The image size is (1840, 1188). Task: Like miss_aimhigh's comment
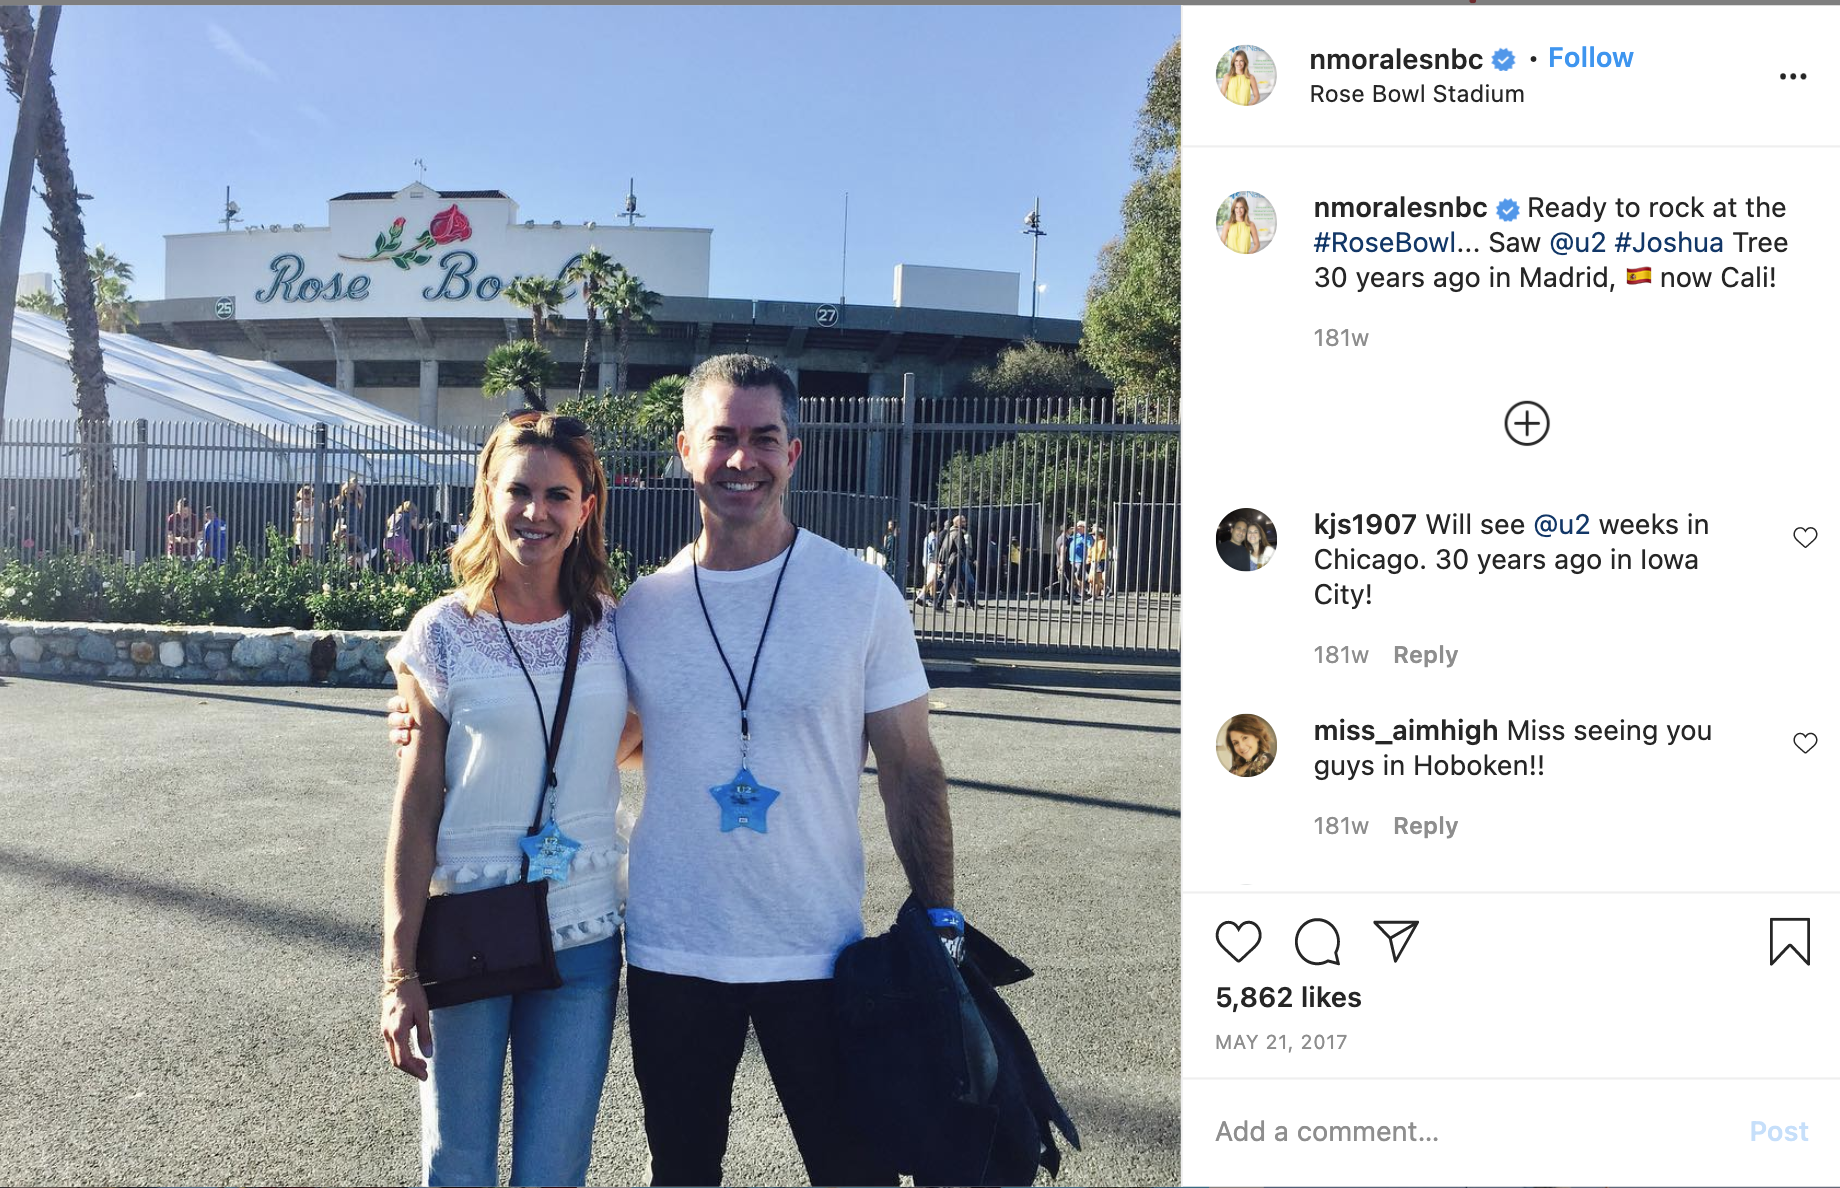pyautogui.click(x=1805, y=743)
